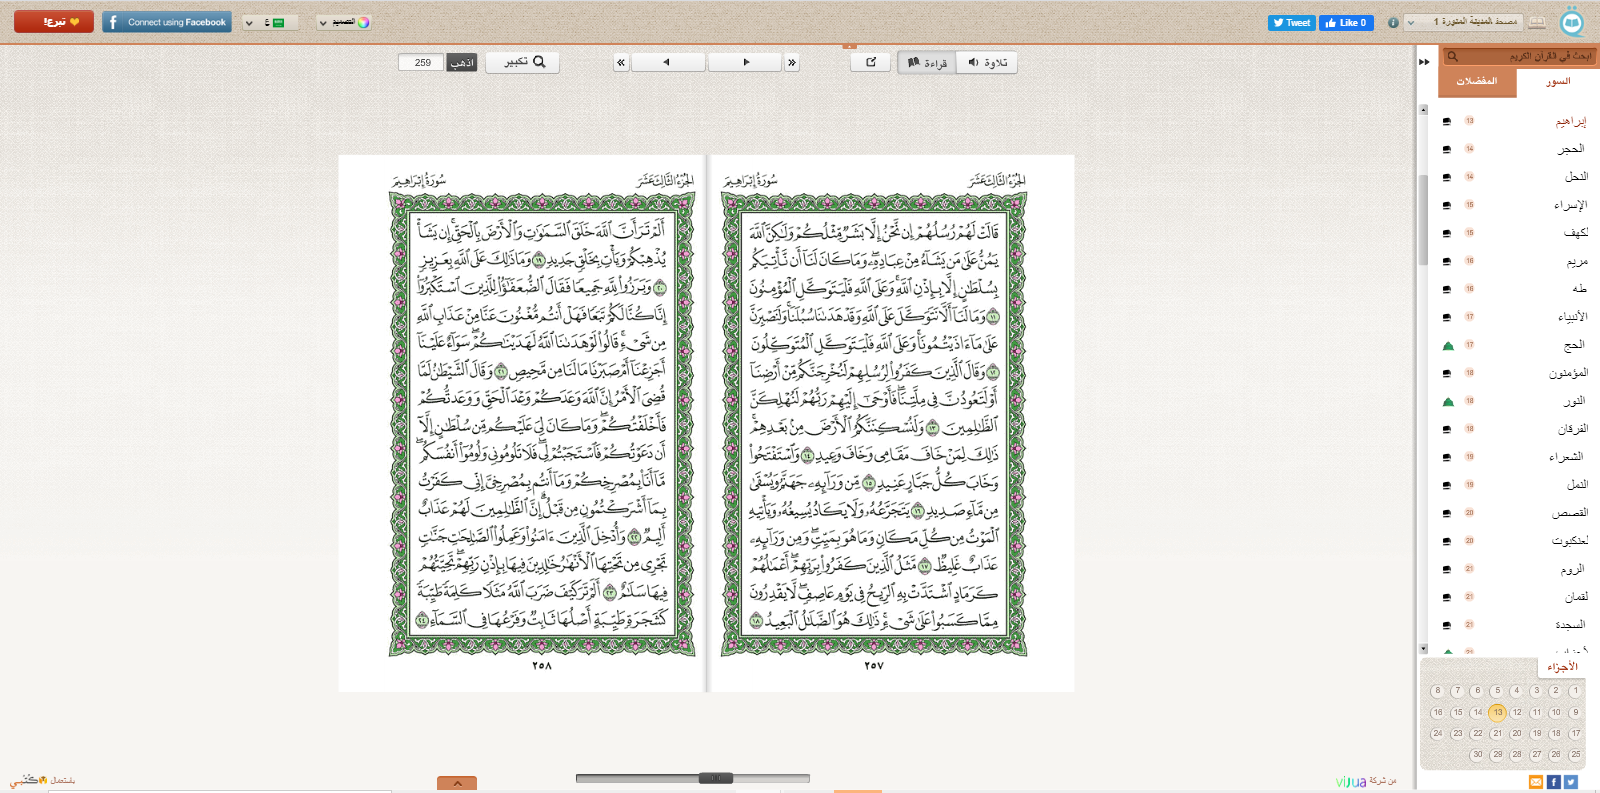Click the Quran site logo icon
The height and width of the screenshot is (793, 1600).
[1572, 22]
